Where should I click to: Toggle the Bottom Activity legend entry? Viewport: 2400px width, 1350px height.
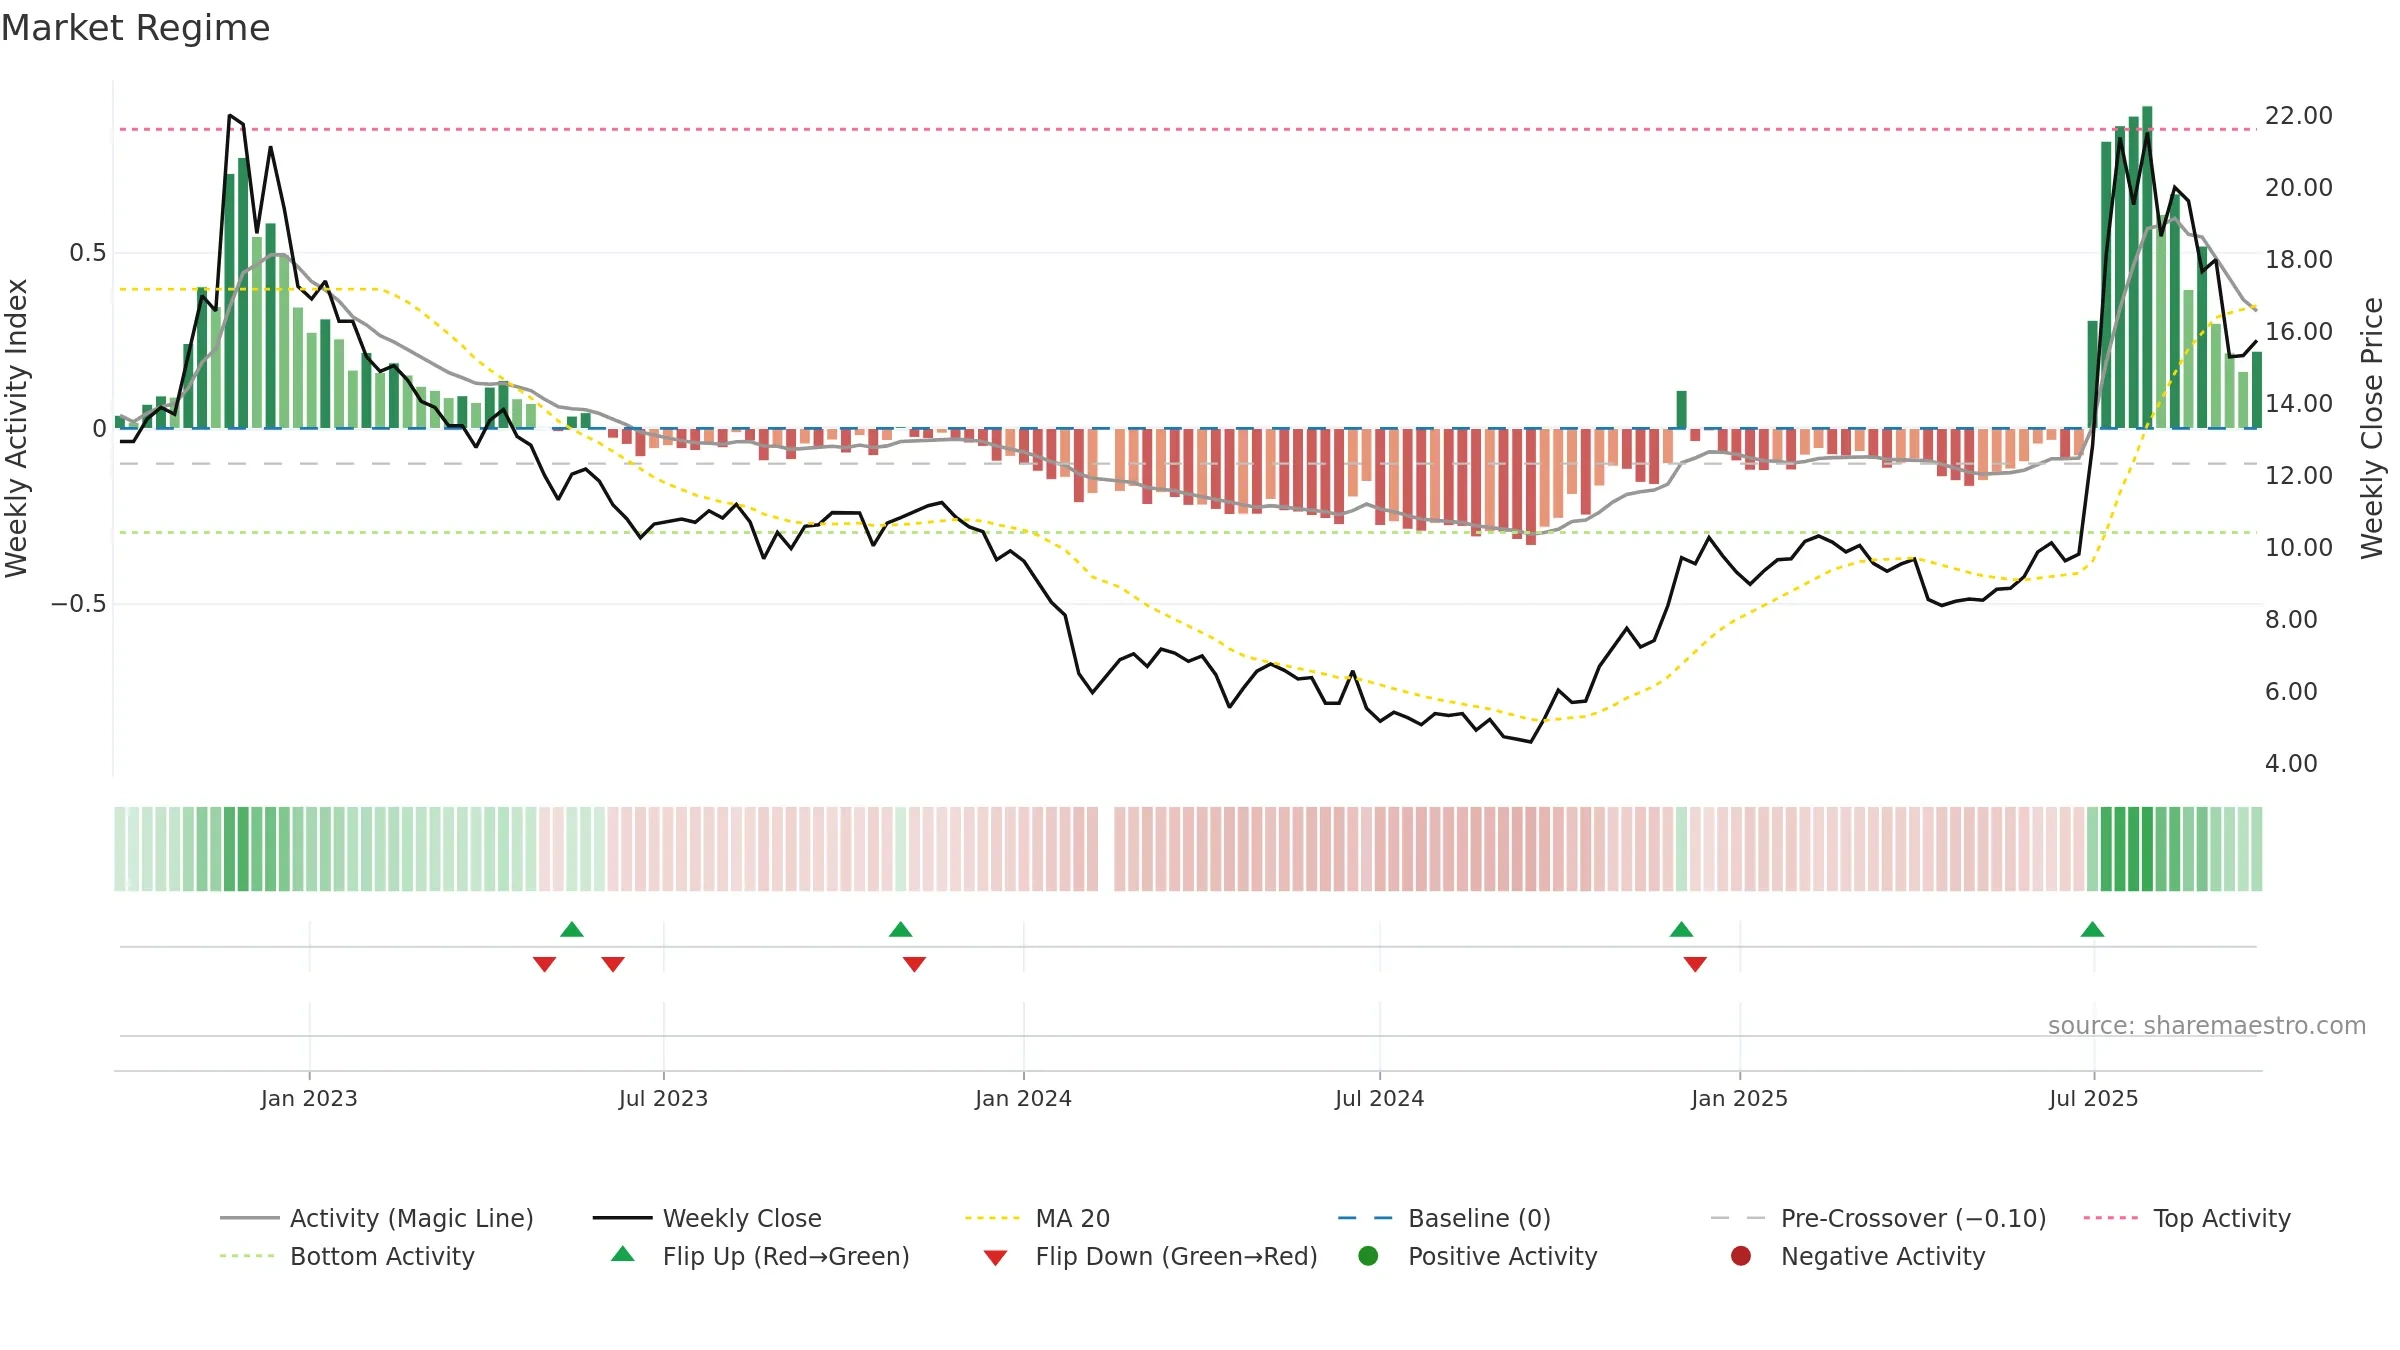point(347,1256)
